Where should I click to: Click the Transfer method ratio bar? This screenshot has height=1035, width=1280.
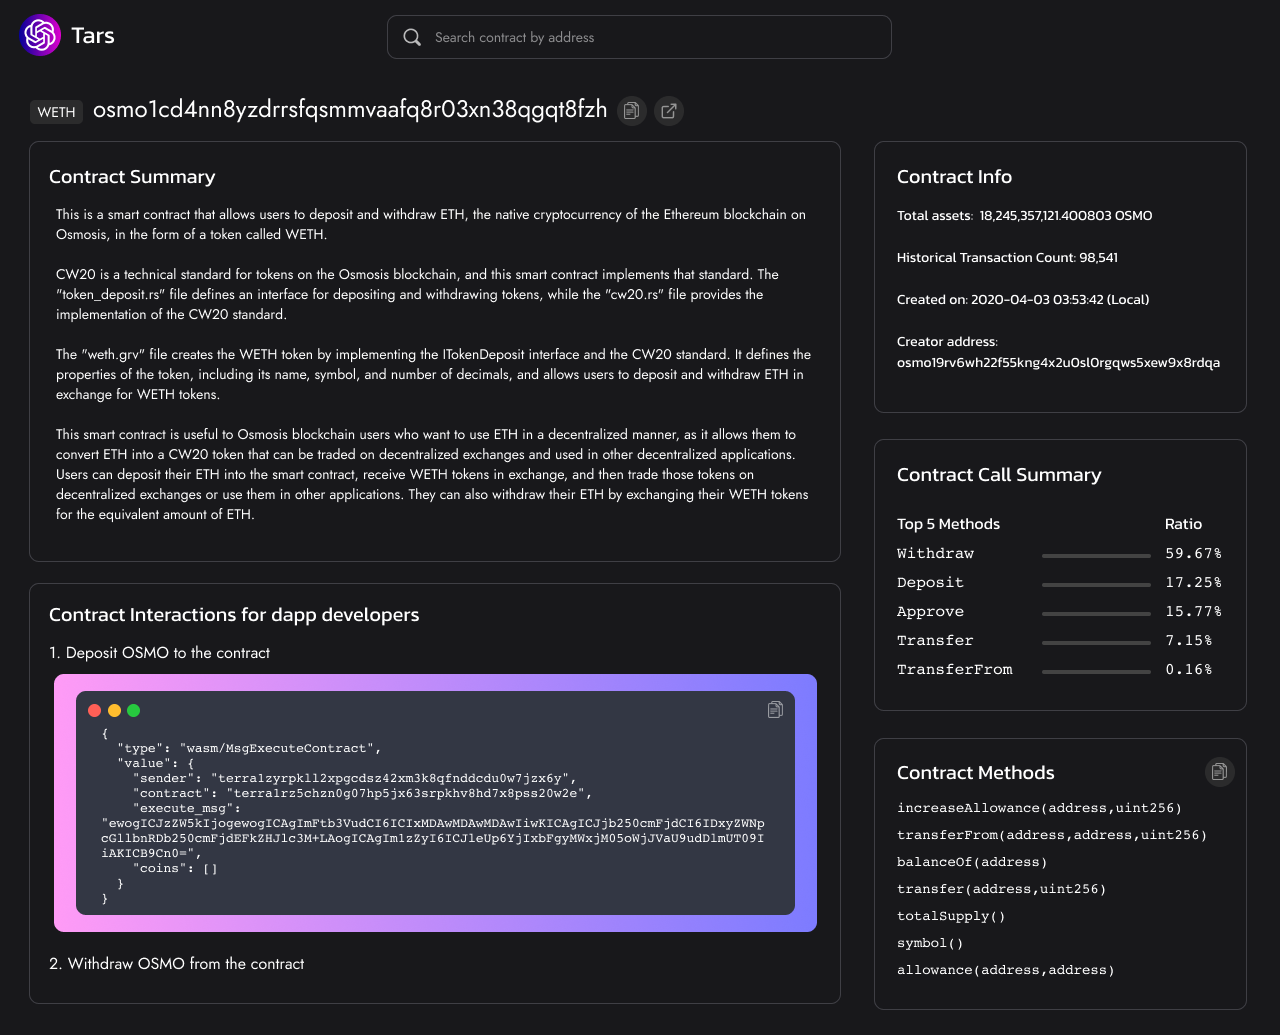click(1096, 642)
